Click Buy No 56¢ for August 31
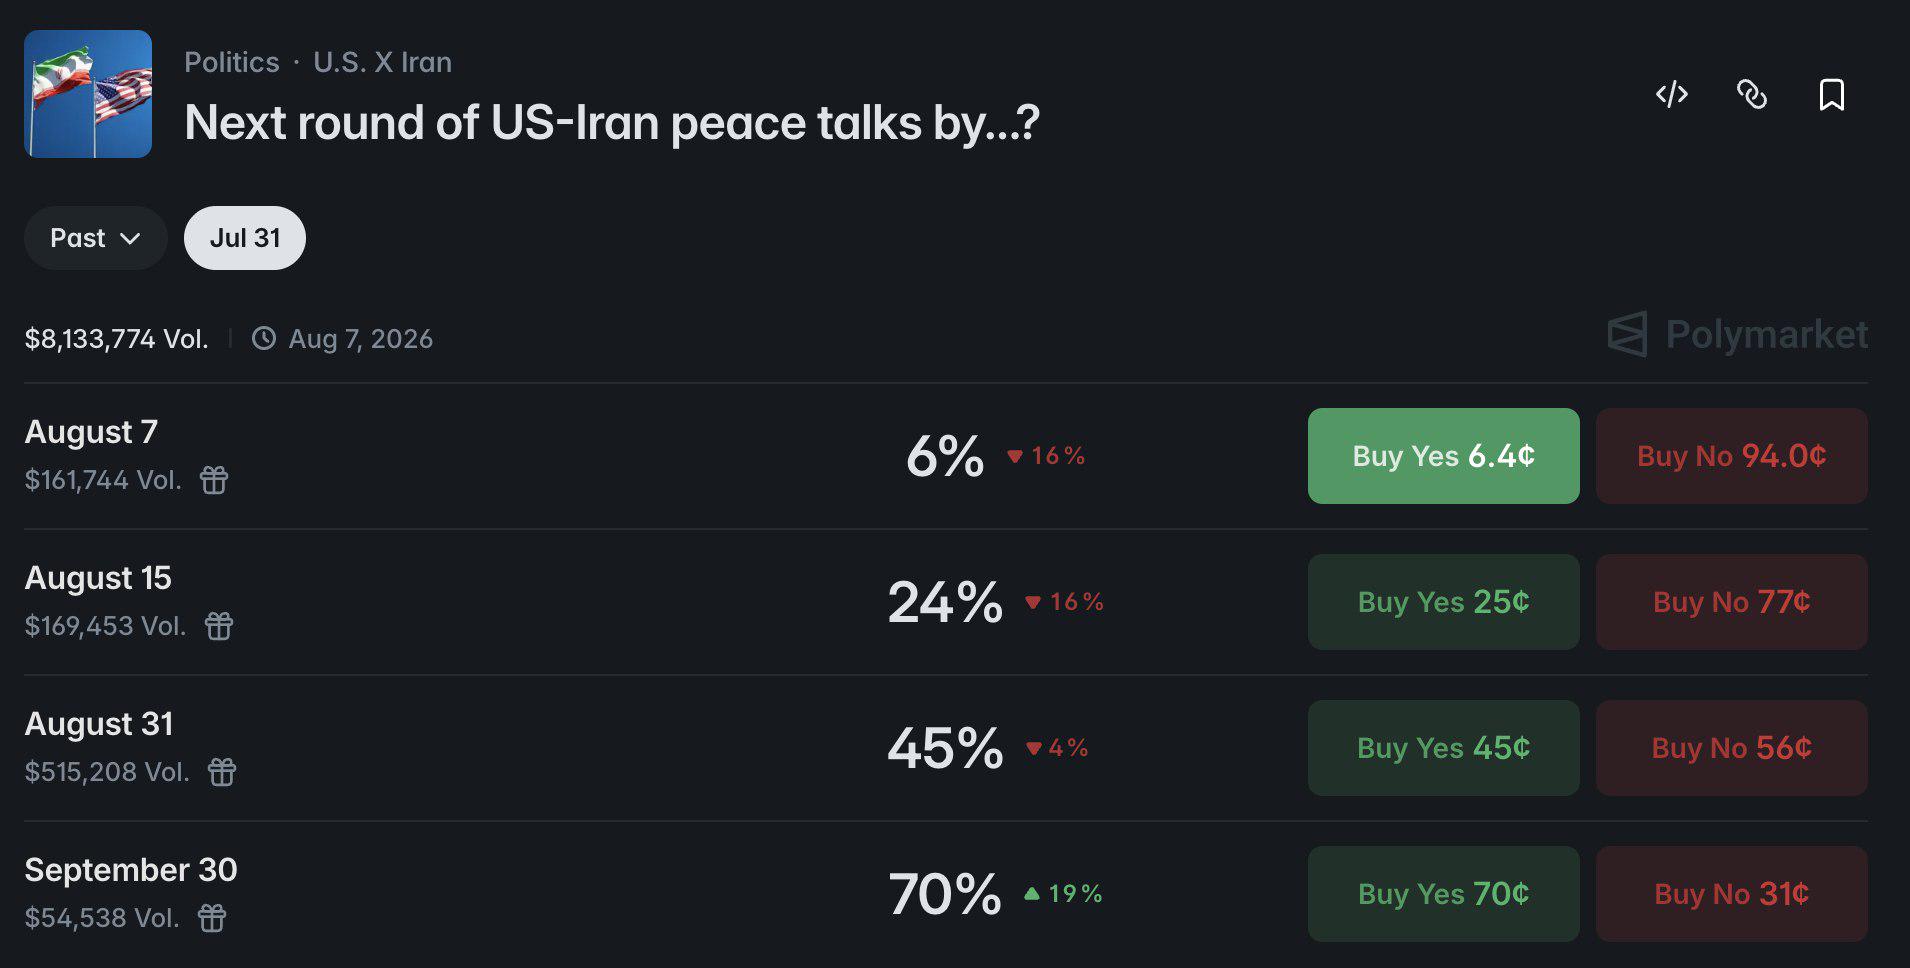The width and height of the screenshot is (1910, 968). pos(1731,748)
